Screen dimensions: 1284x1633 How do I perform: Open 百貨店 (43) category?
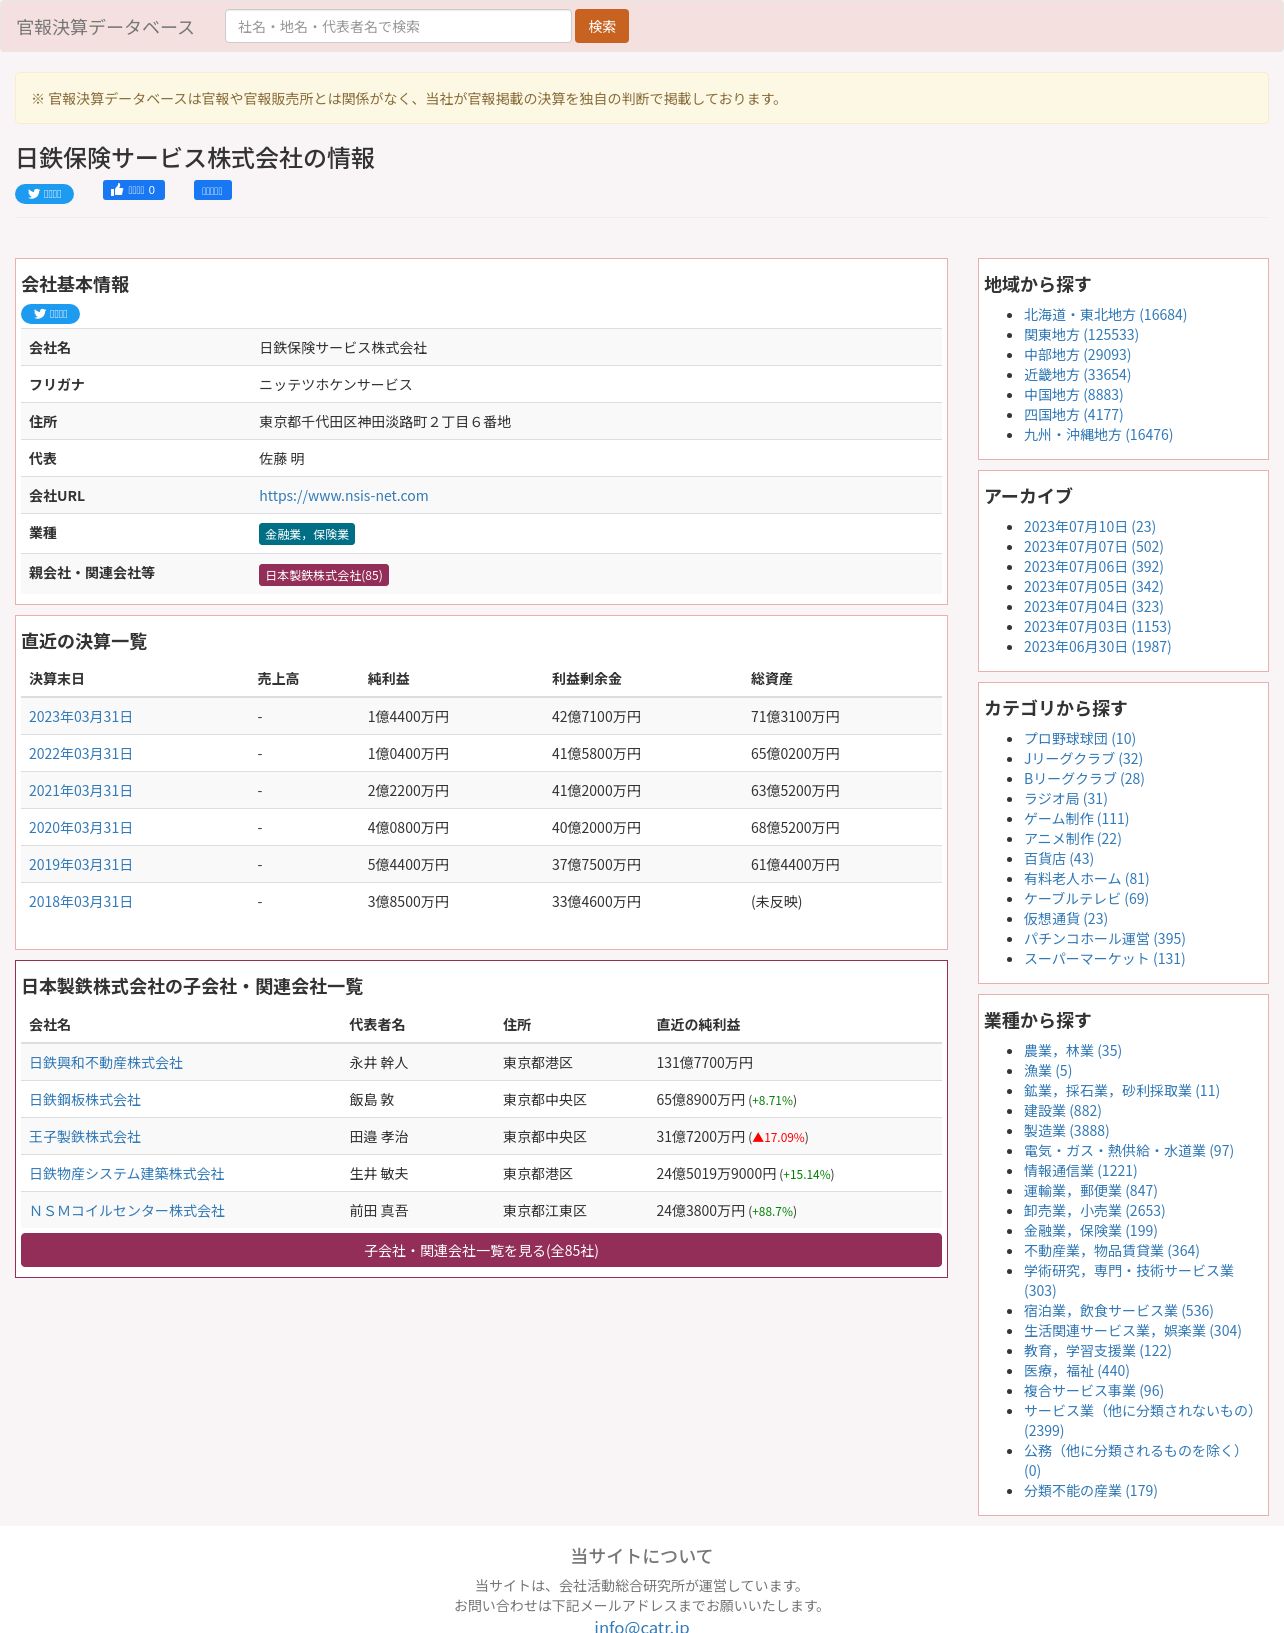1059,859
